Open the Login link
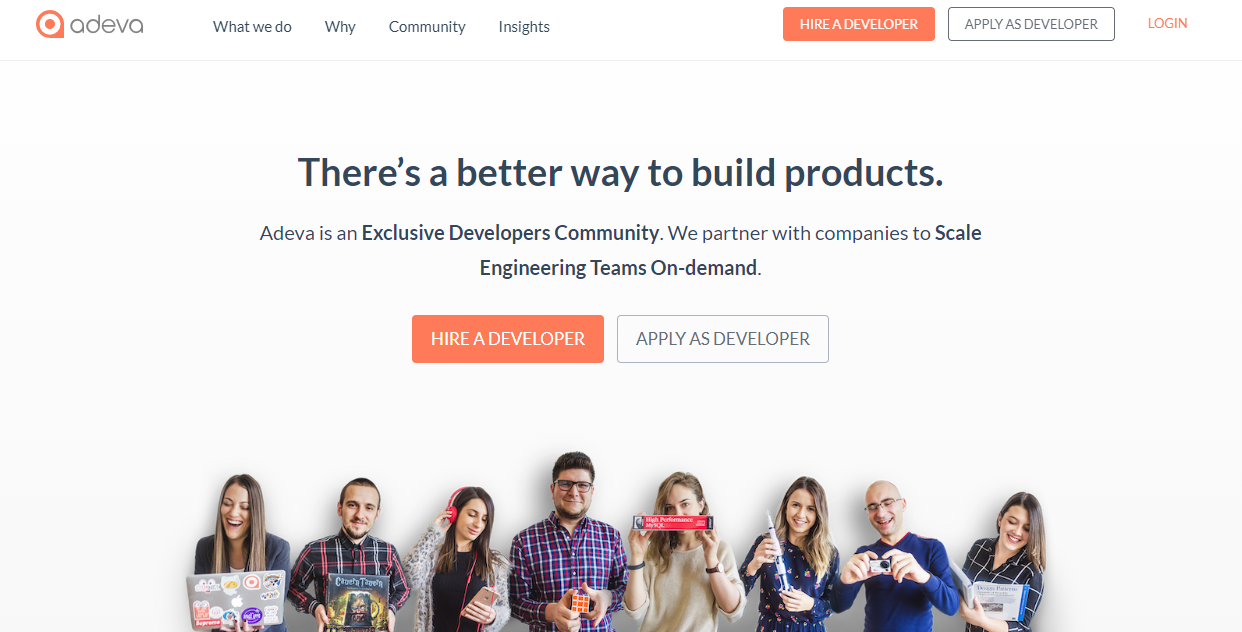The width and height of the screenshot is (1242, 632). (x=1167, y=23)
